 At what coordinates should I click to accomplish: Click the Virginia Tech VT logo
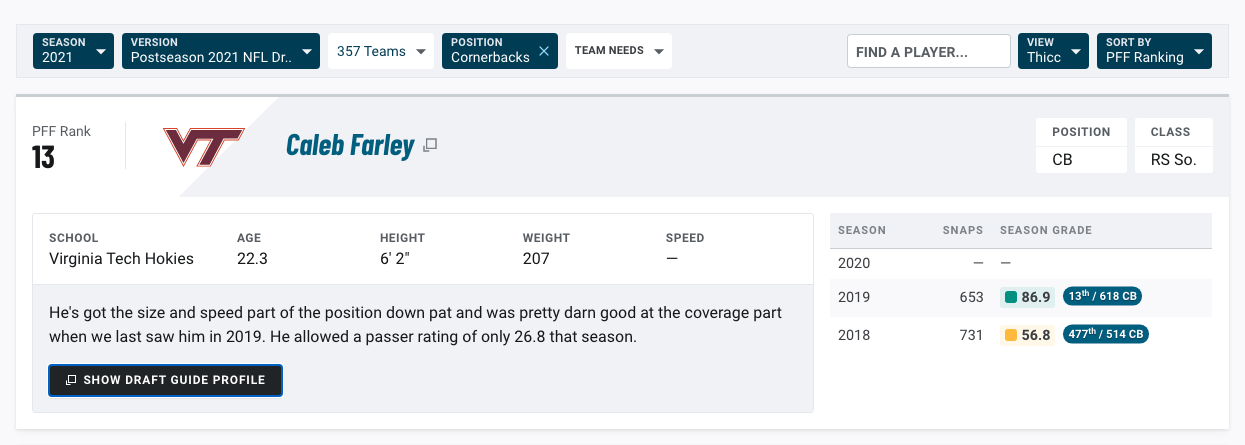click(204, 146)
